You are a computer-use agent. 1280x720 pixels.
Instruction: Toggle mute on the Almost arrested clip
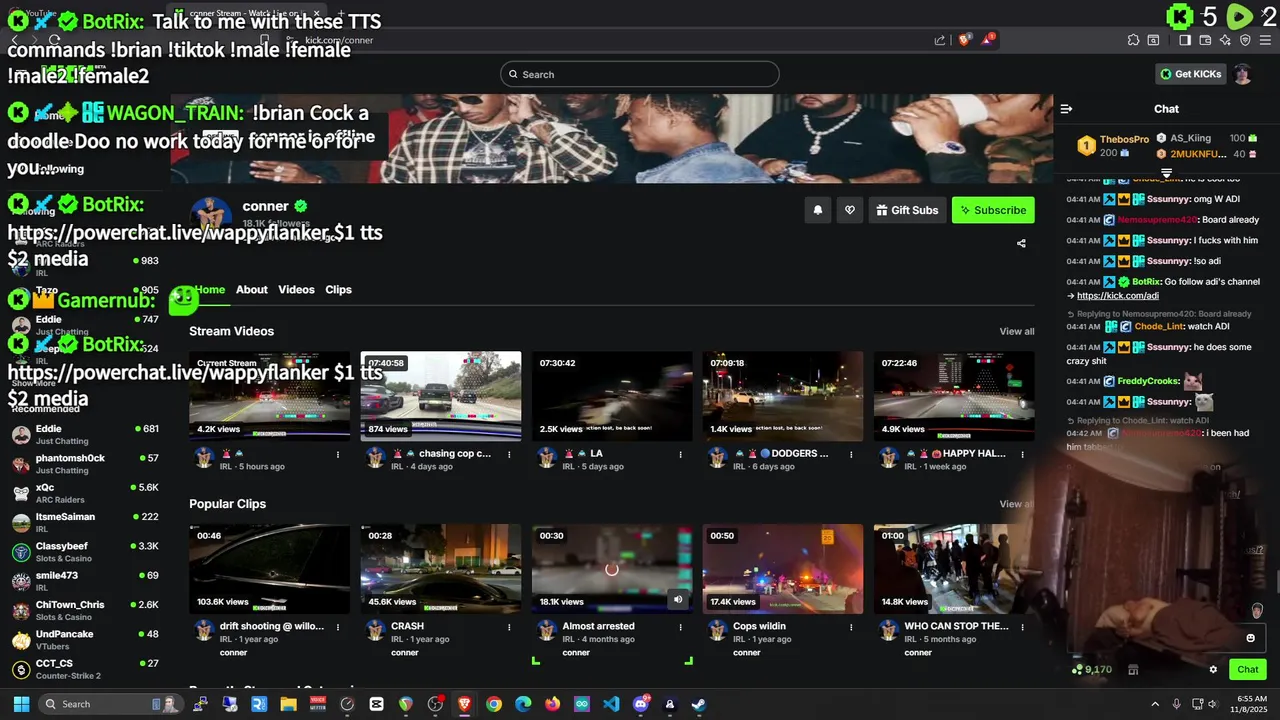[678, 600]
